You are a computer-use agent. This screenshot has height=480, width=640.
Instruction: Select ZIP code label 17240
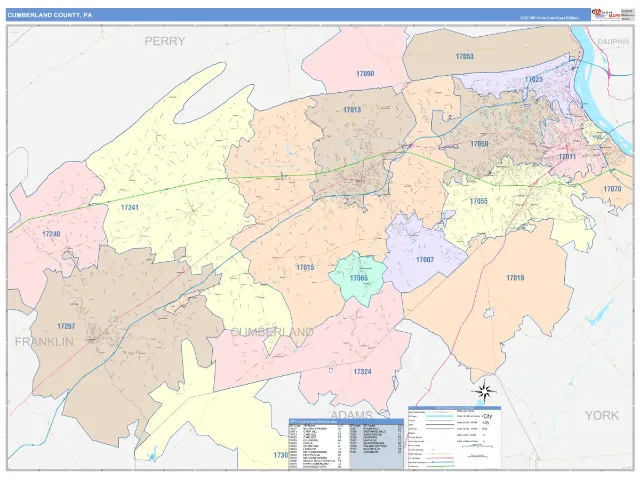[x=51, y=234]
